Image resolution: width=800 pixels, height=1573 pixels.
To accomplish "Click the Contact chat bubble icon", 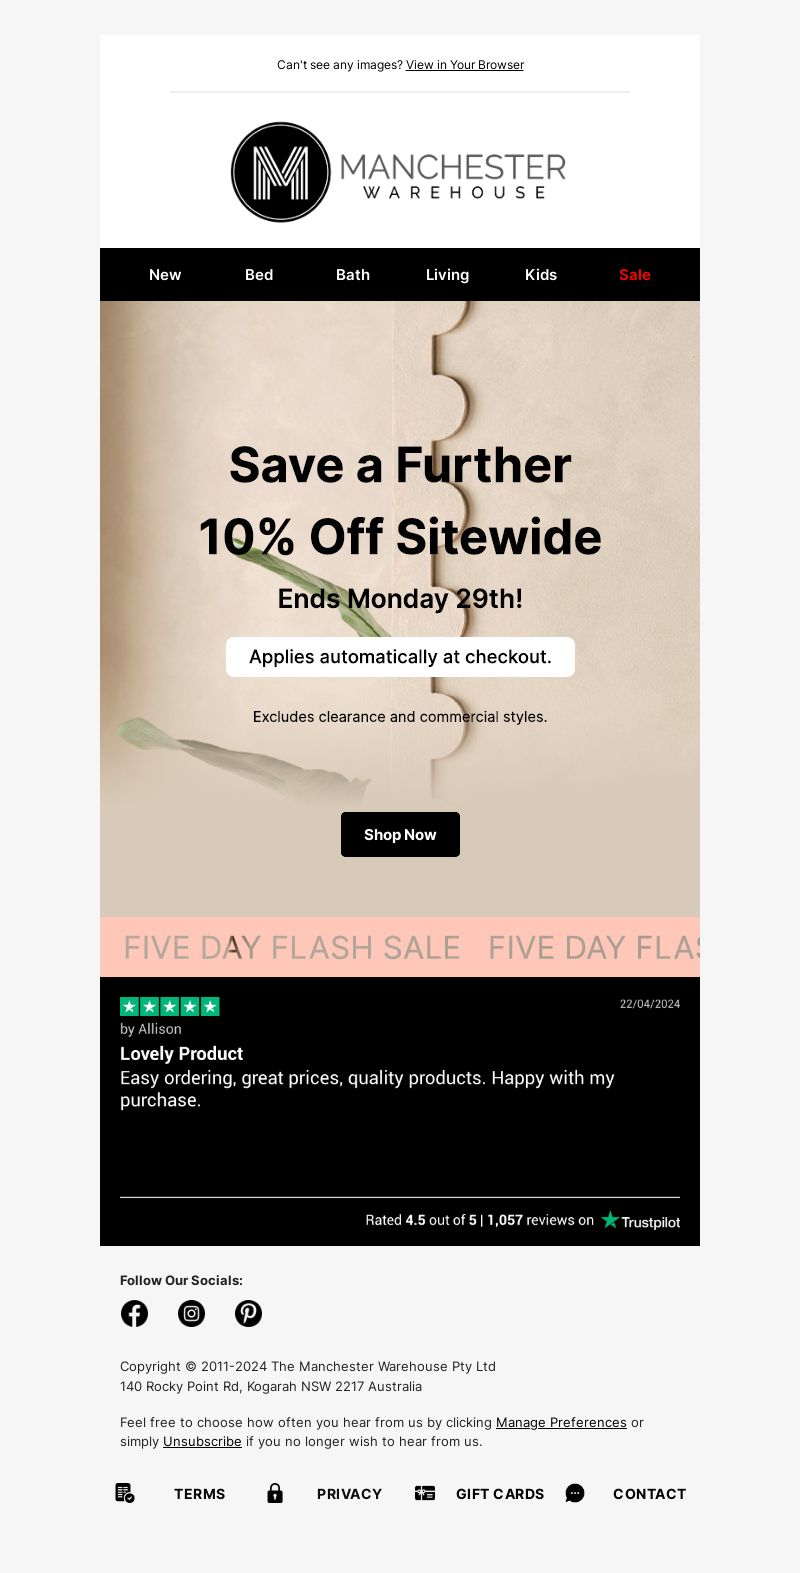I will pyautogui.click(x=575, y=1493).
